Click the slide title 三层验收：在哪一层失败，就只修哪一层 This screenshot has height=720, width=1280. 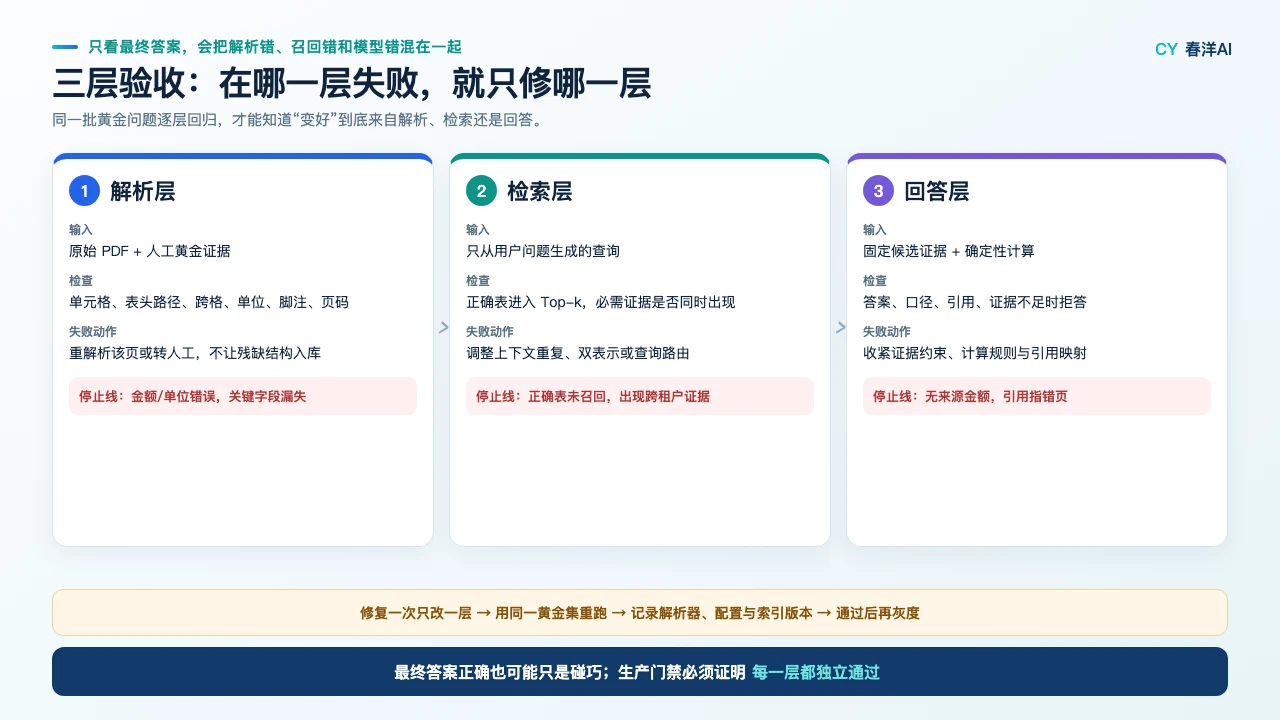click(352, 84)
